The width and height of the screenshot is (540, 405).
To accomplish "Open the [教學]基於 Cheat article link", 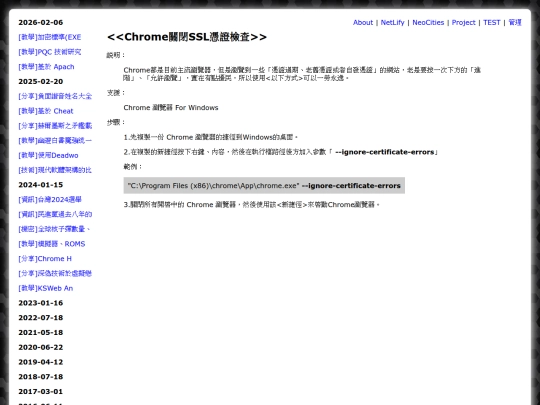I will 46,111.
